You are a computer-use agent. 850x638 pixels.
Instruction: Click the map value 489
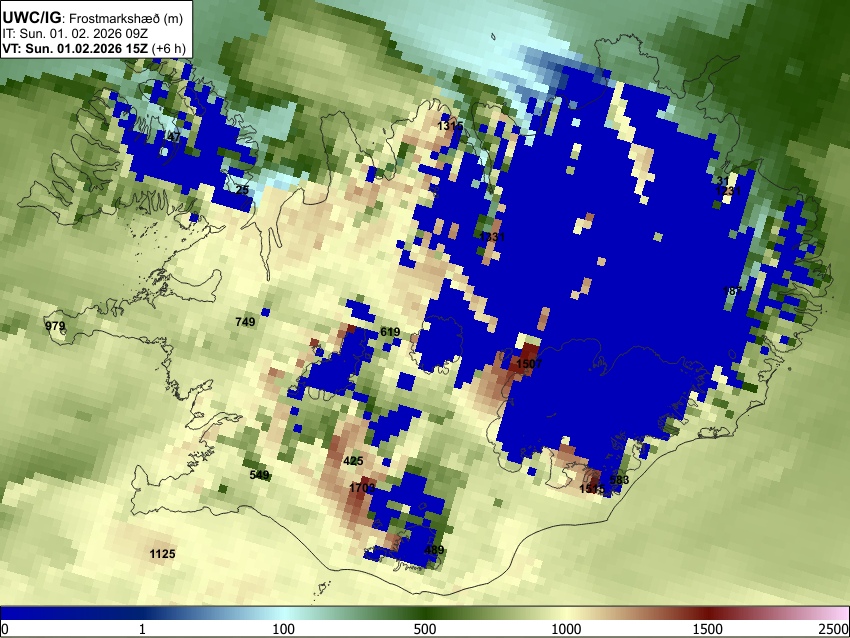pos(434,550)
